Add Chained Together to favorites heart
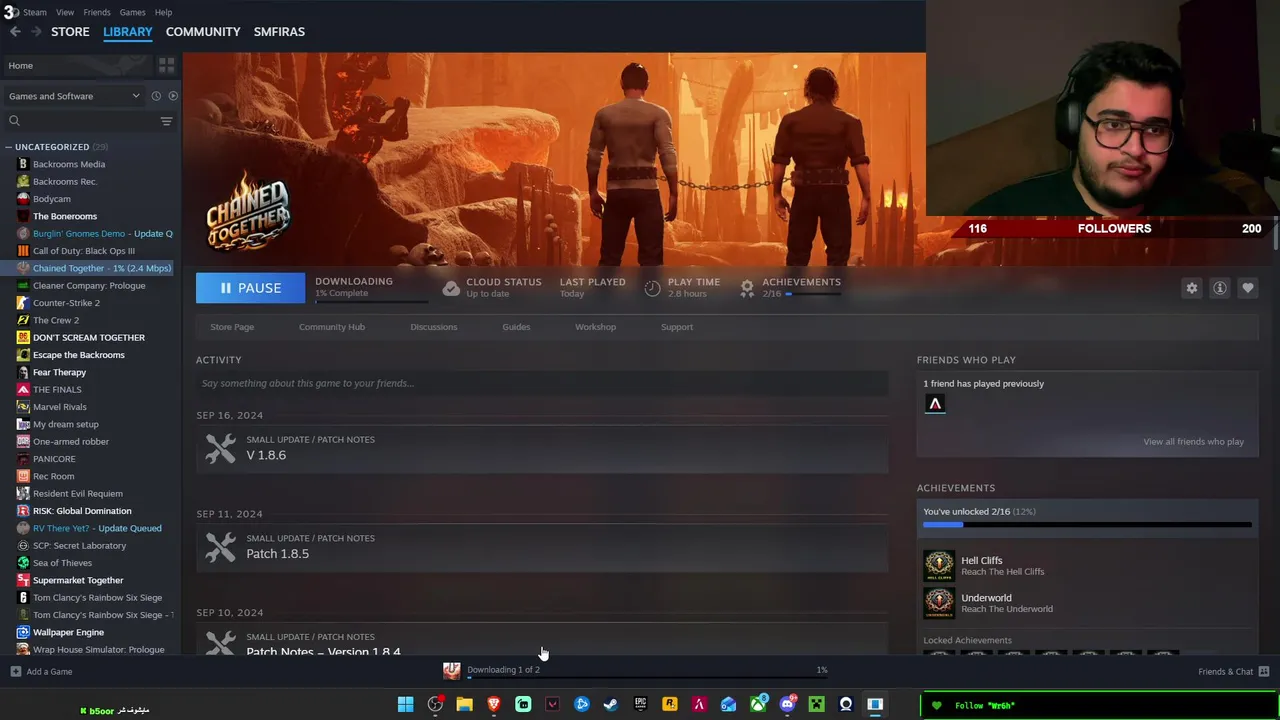Screen dimensions: 1280x720 pyautogui.click(x=1248, y=288)
